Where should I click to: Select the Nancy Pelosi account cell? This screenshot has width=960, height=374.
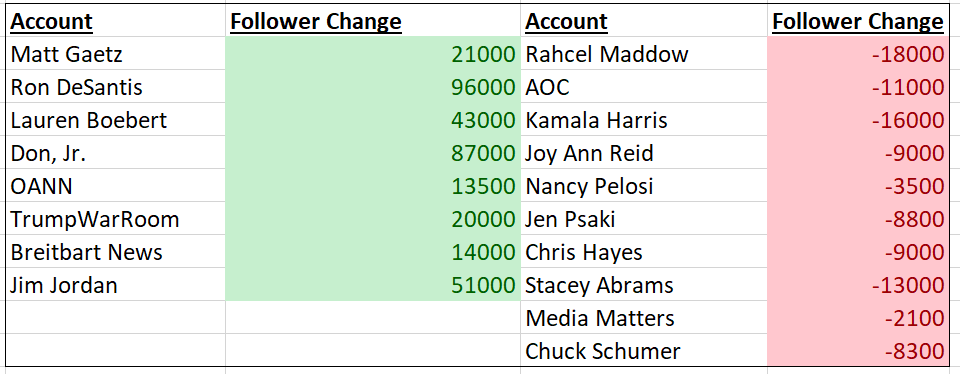644,186
